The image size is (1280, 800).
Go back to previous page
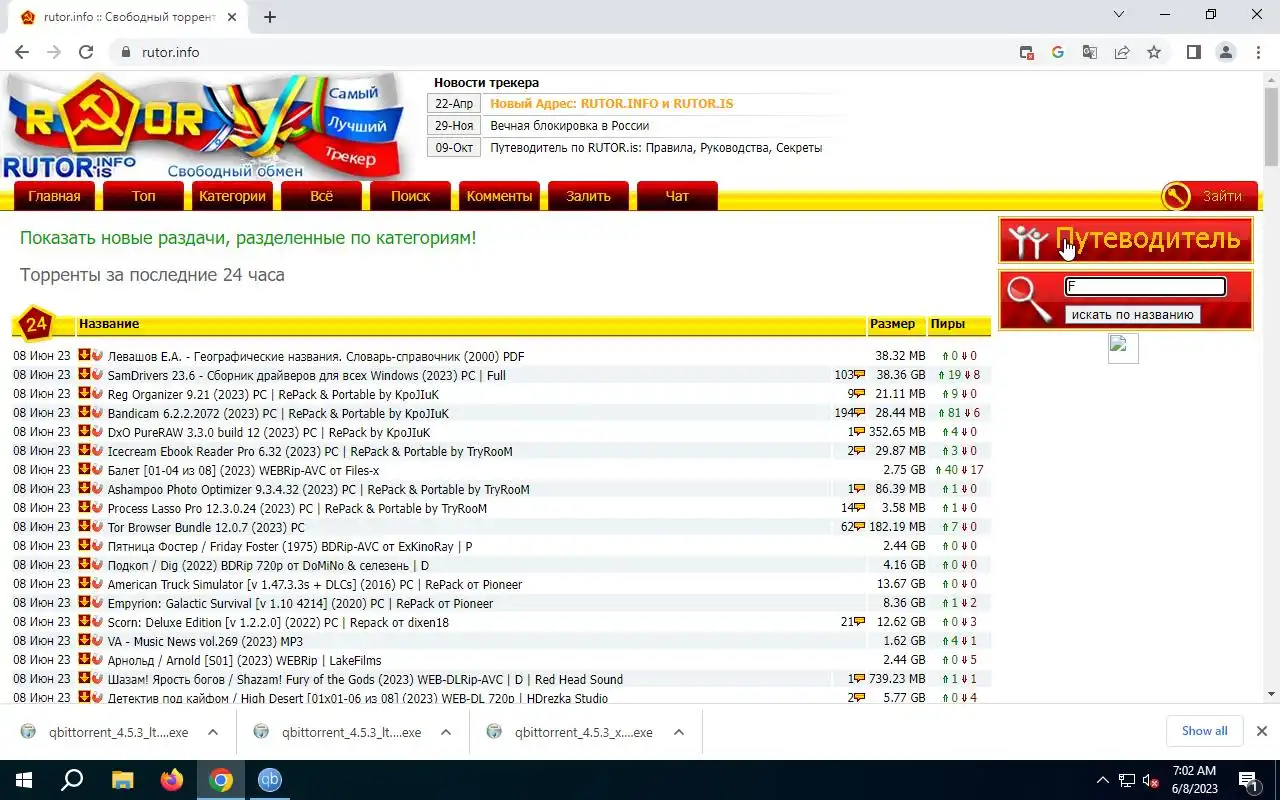22,52
